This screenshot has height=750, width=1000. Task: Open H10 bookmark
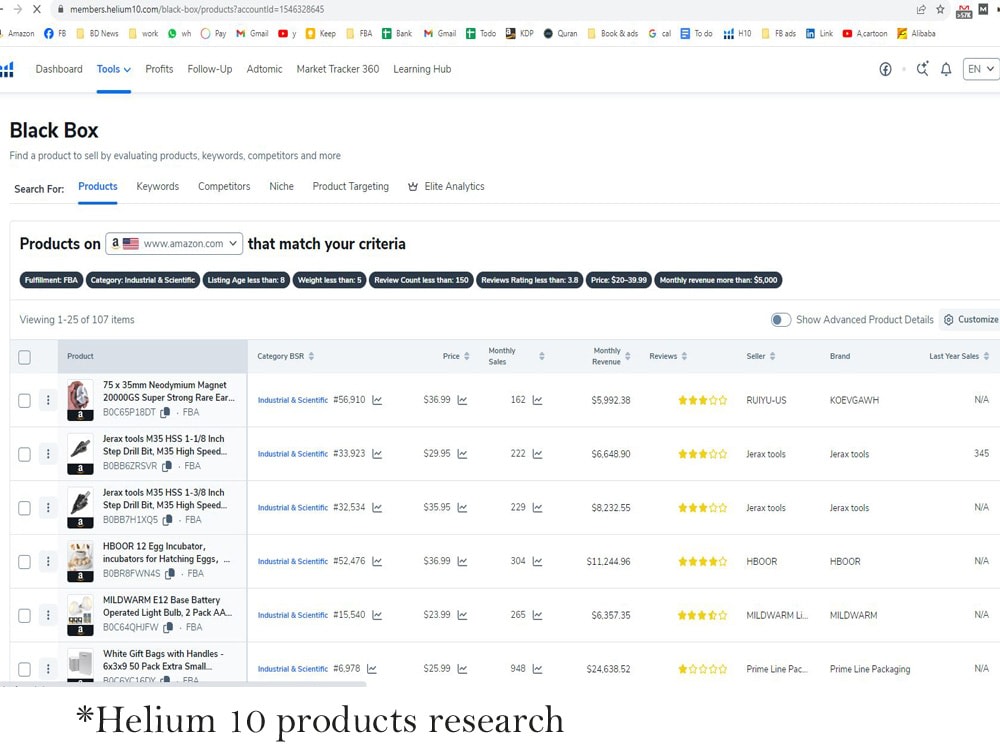[x=737, y=33]
